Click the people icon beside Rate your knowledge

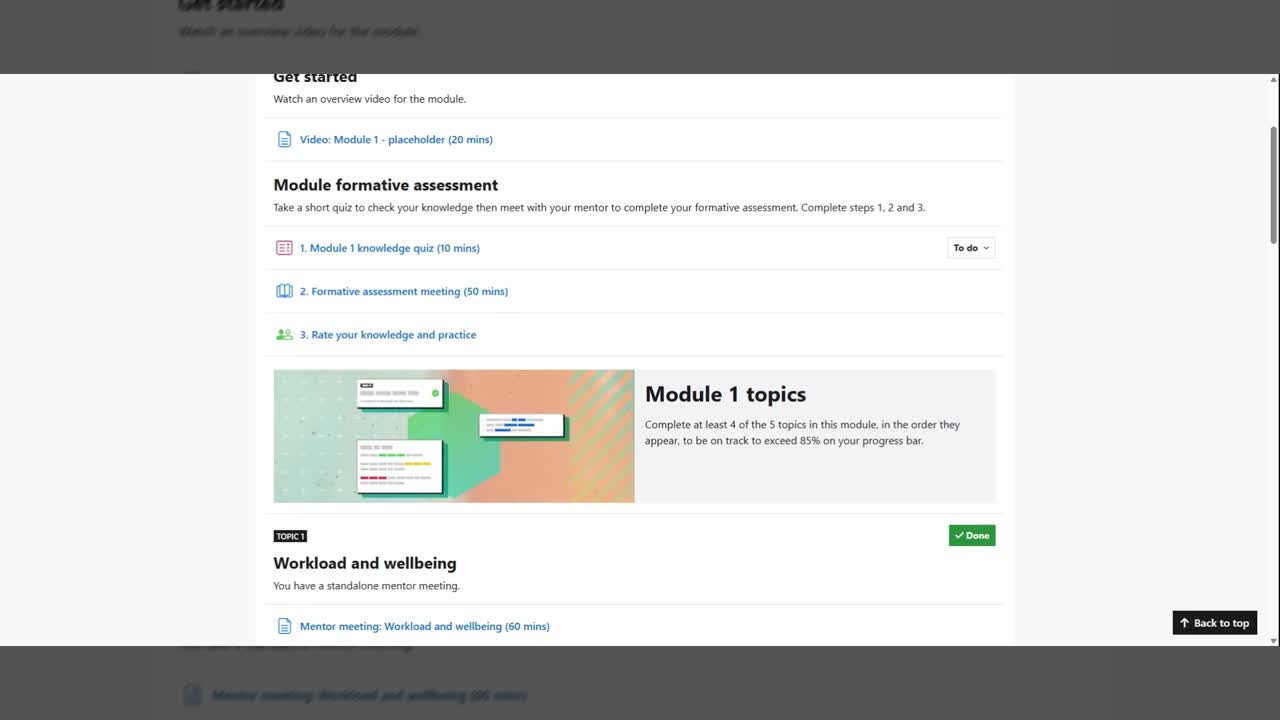pyautogui.click(x=284, y=335)
